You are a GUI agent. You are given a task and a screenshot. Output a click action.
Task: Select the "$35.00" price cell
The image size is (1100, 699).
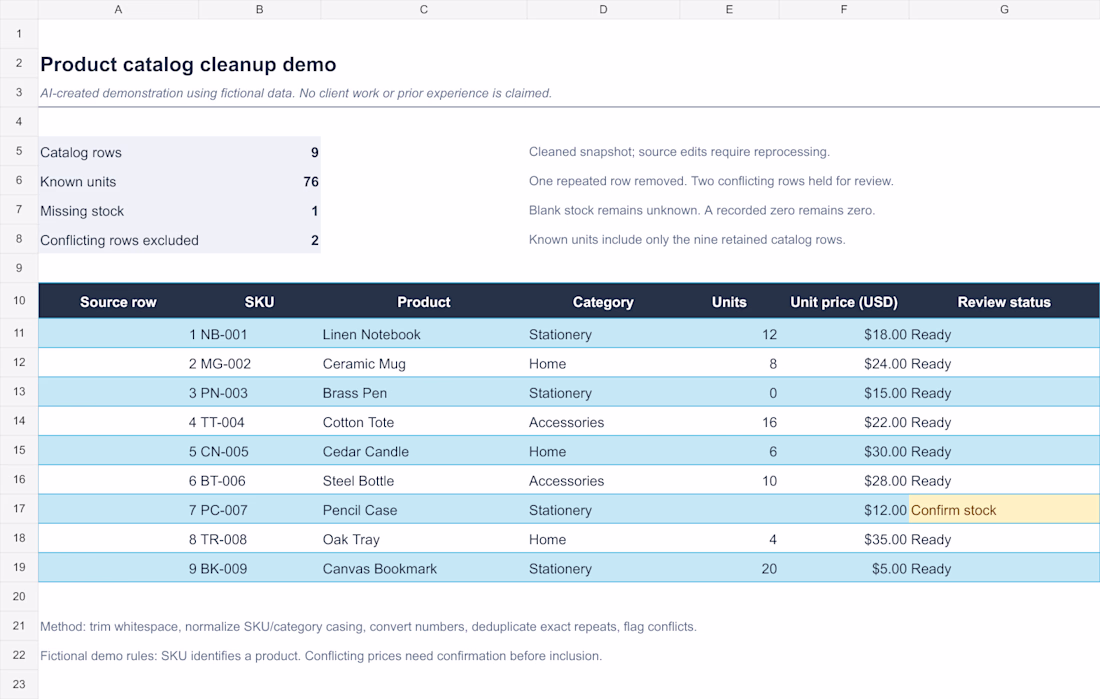click(844, 540)
